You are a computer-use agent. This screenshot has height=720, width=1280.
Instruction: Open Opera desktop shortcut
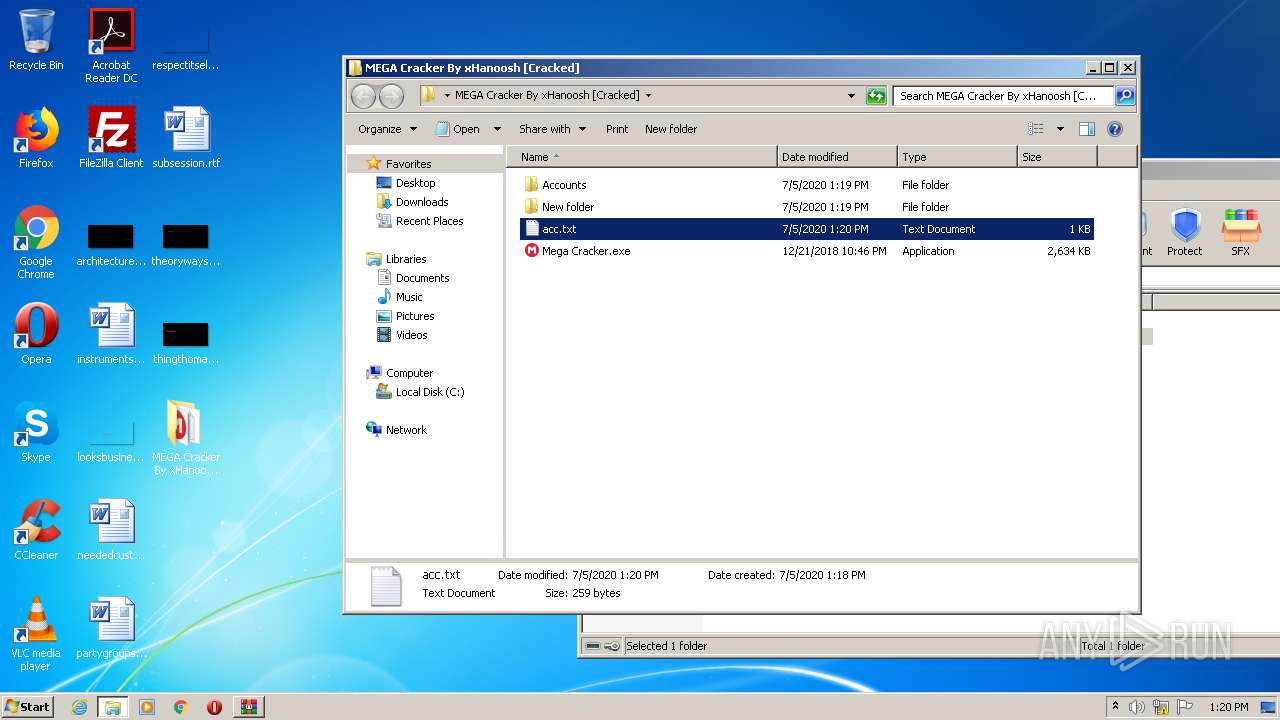click(x=36, y=334)
